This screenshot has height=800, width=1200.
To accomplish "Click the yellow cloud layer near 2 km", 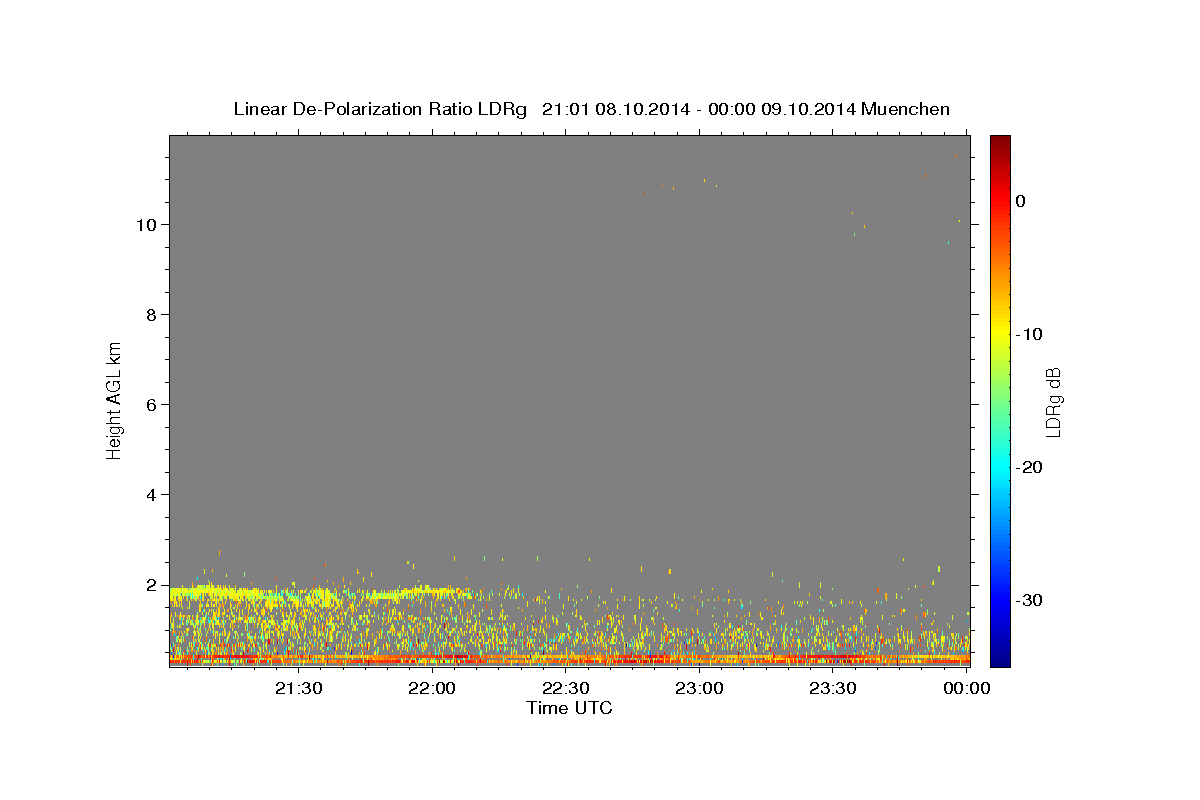I will 320,595.
